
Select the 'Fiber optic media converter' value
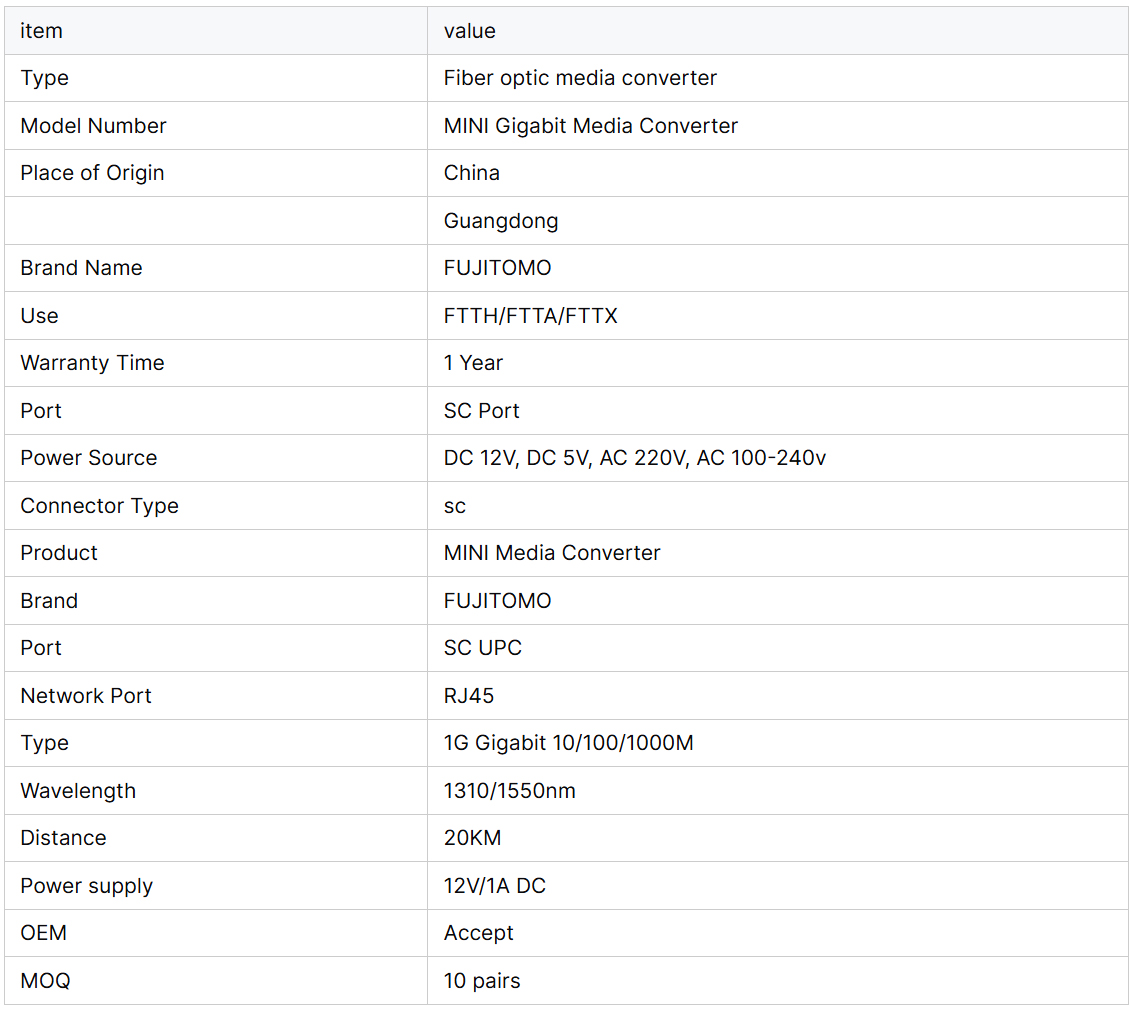(x=580, y=78)
